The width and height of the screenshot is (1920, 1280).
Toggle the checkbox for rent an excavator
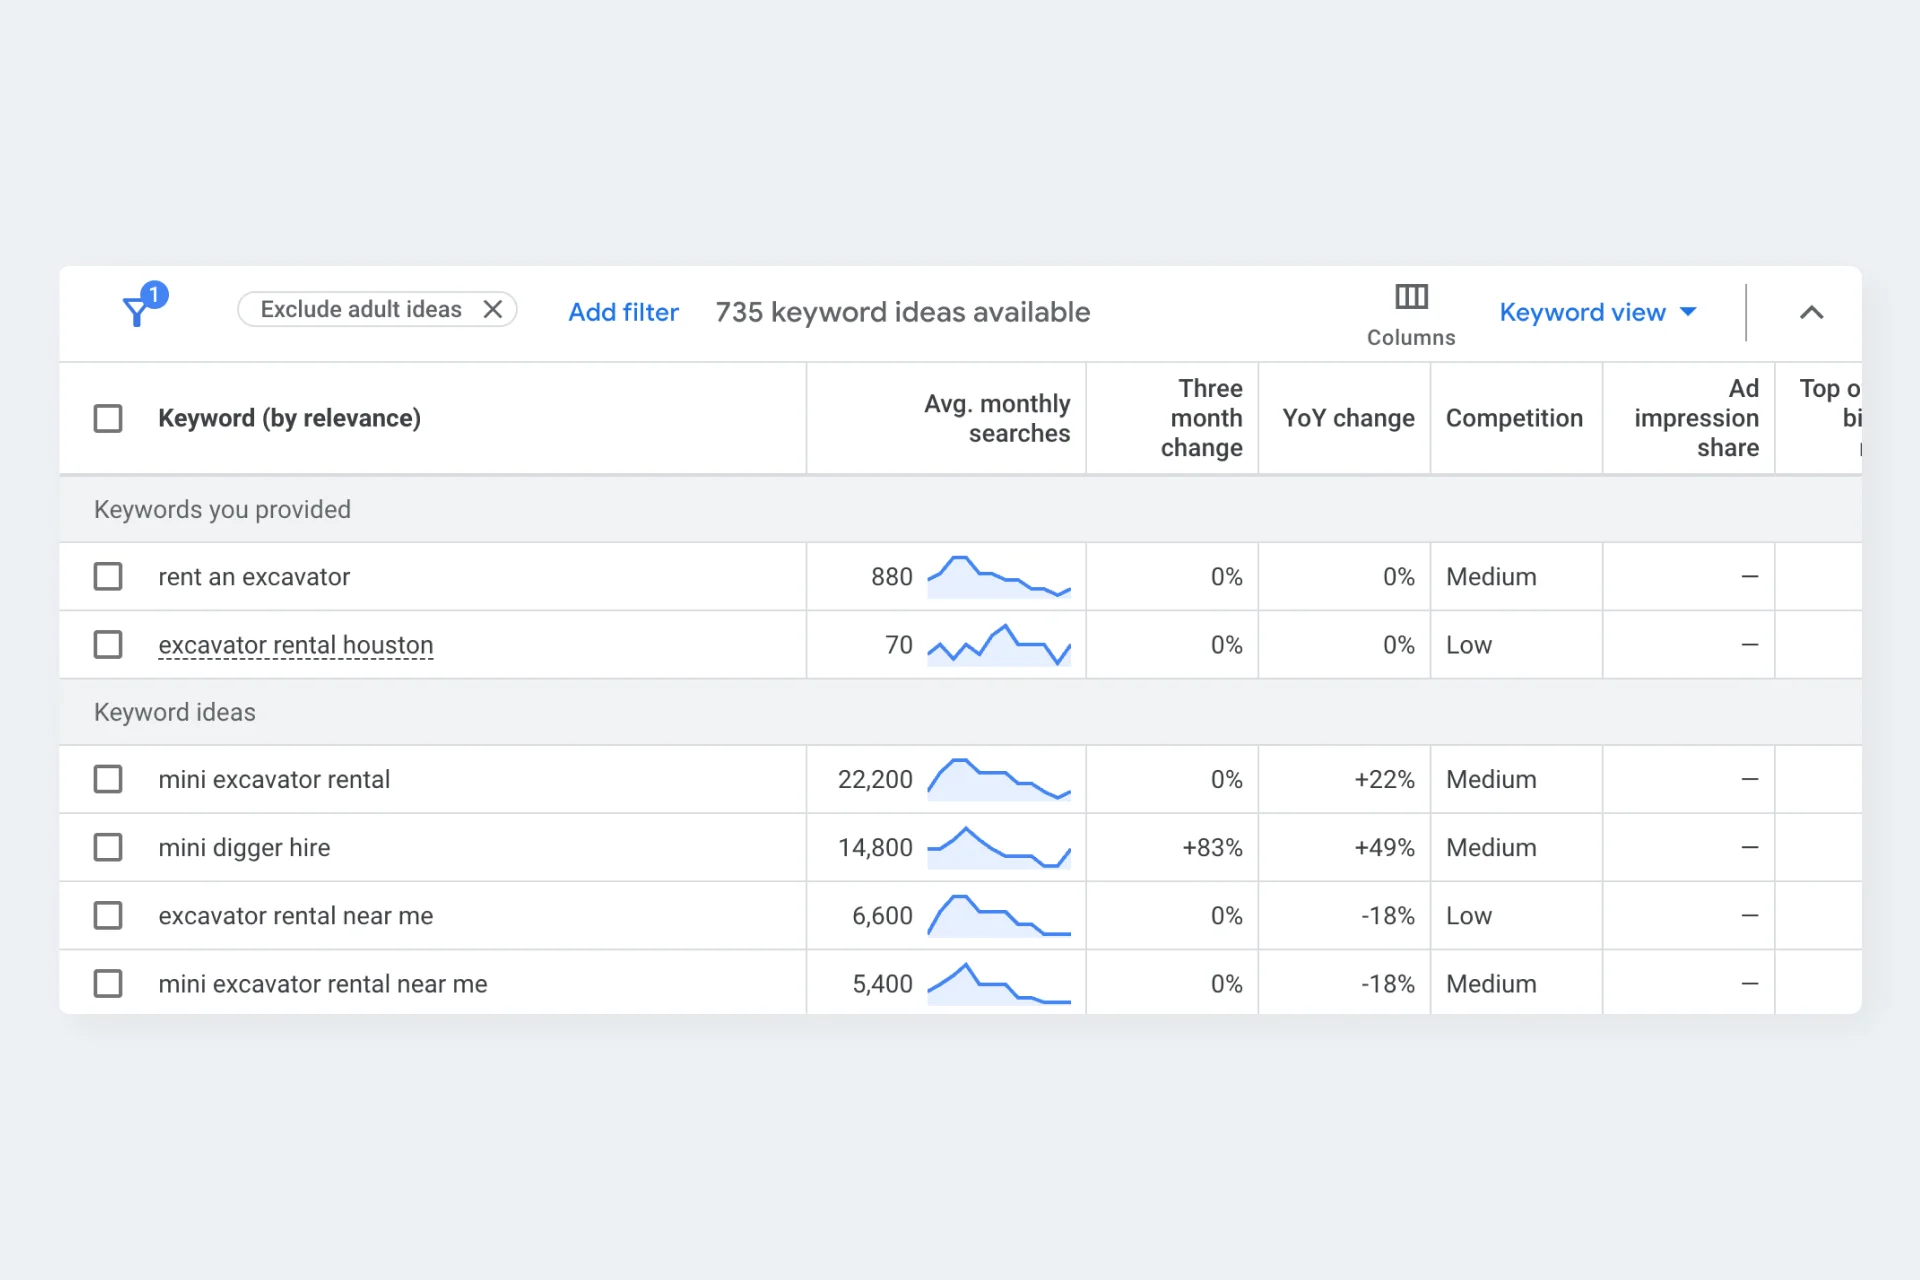tap(109, 577)
